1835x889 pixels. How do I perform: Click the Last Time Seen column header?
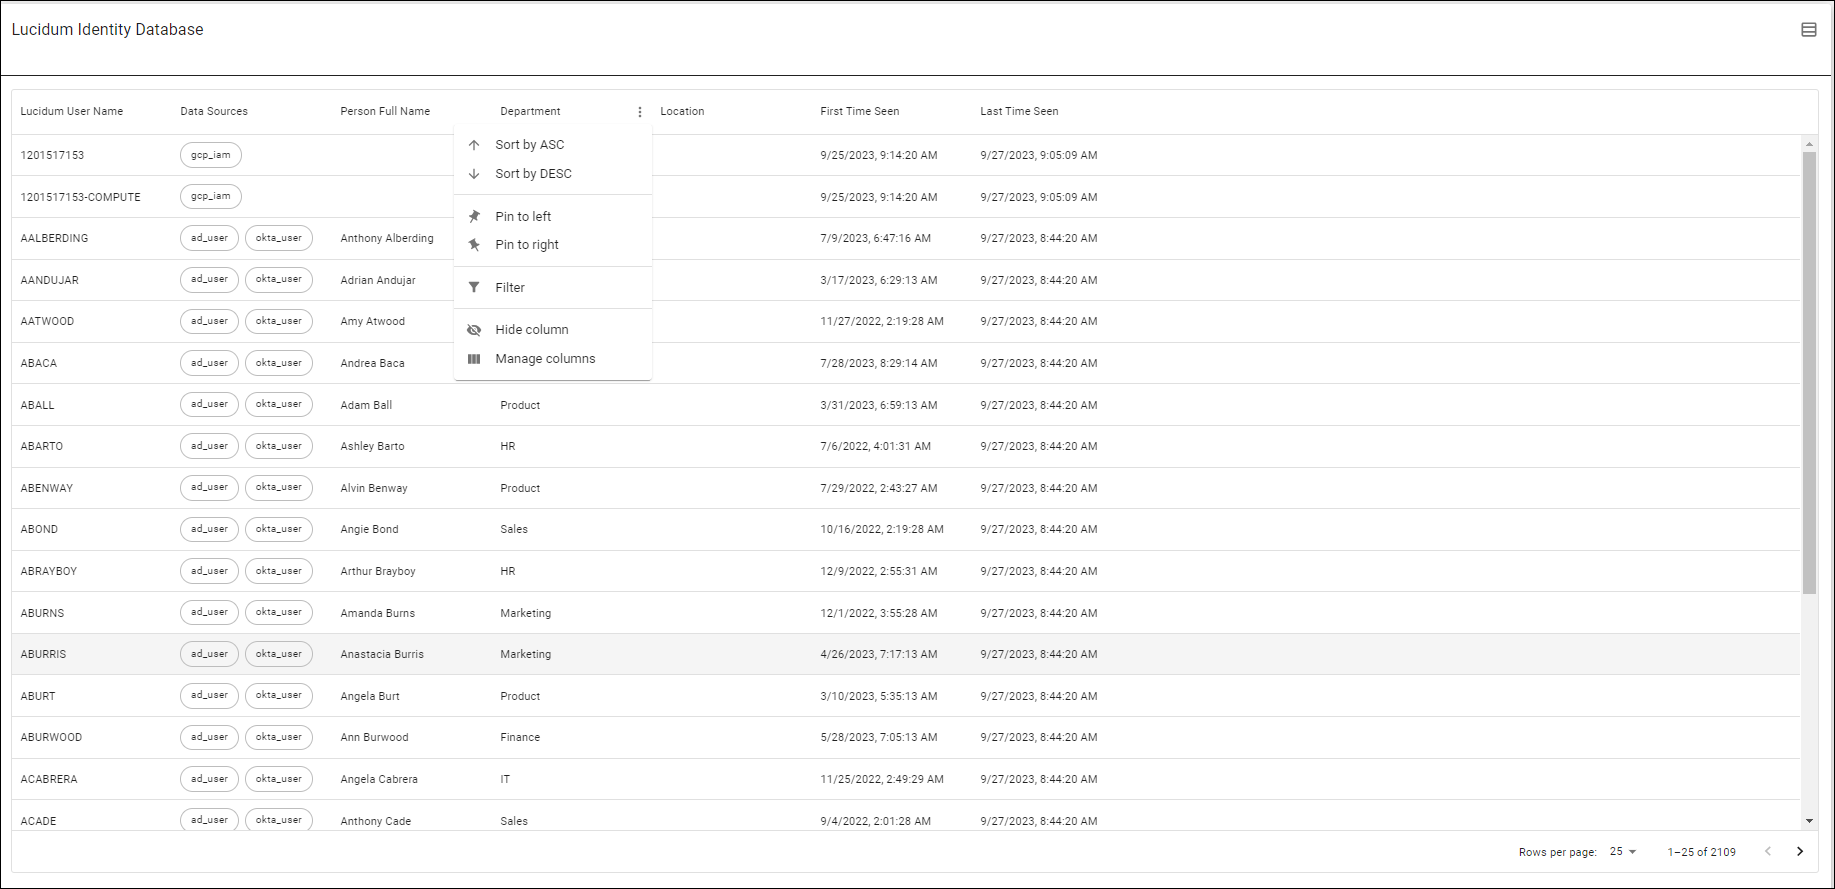tap(1019, 112)
